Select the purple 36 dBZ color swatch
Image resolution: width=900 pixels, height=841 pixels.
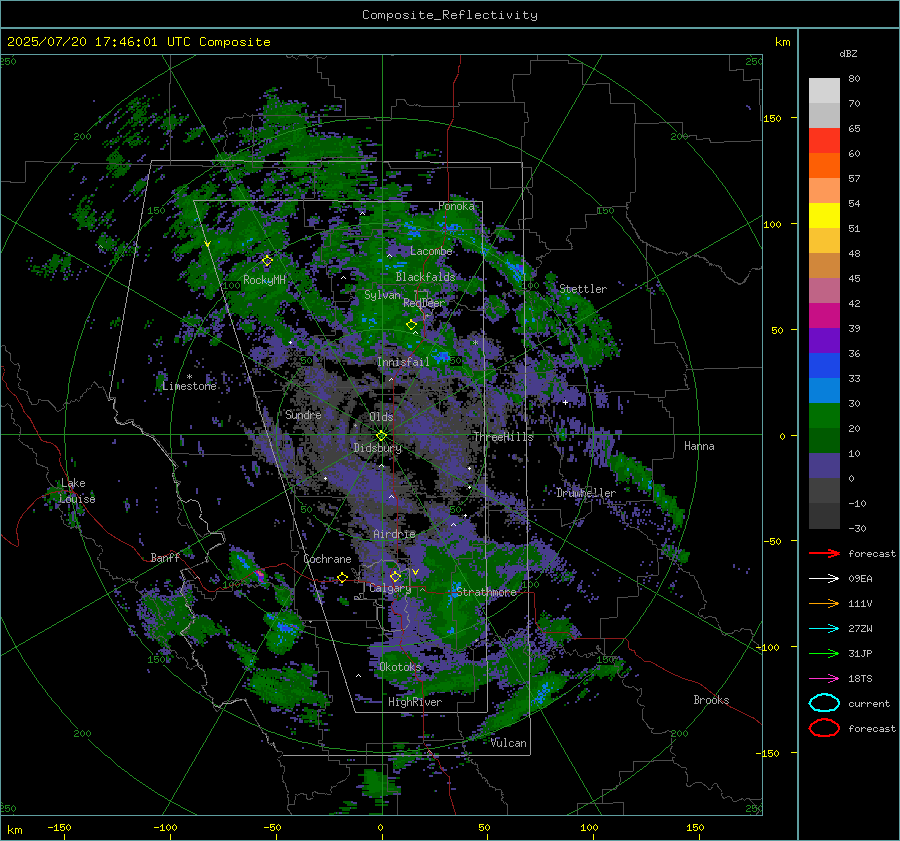tap(824, 340)
